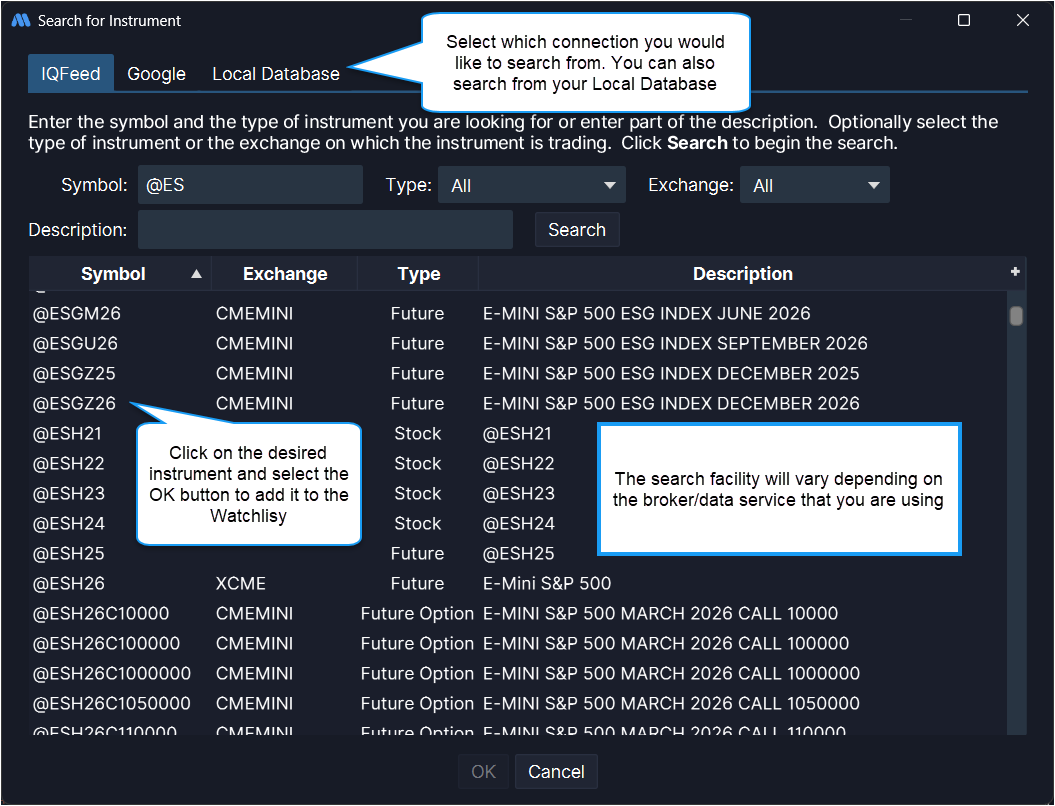
Task: Sort by the Exchange column header
Action: click(285, 274)
